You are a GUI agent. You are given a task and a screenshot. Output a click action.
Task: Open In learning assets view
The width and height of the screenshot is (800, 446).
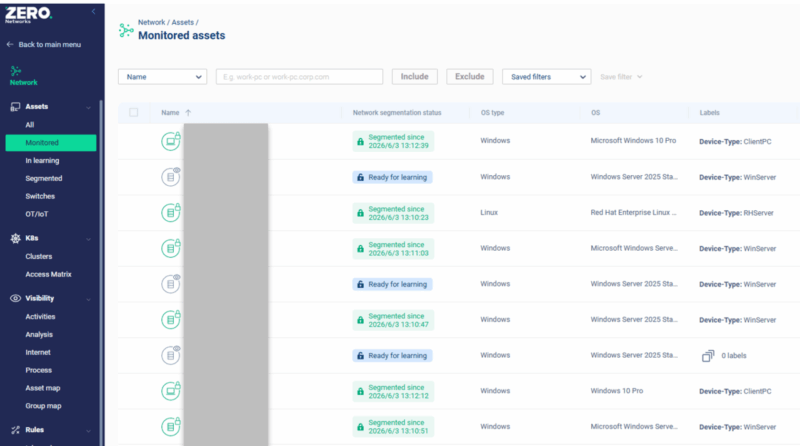(x=42, y=160)
